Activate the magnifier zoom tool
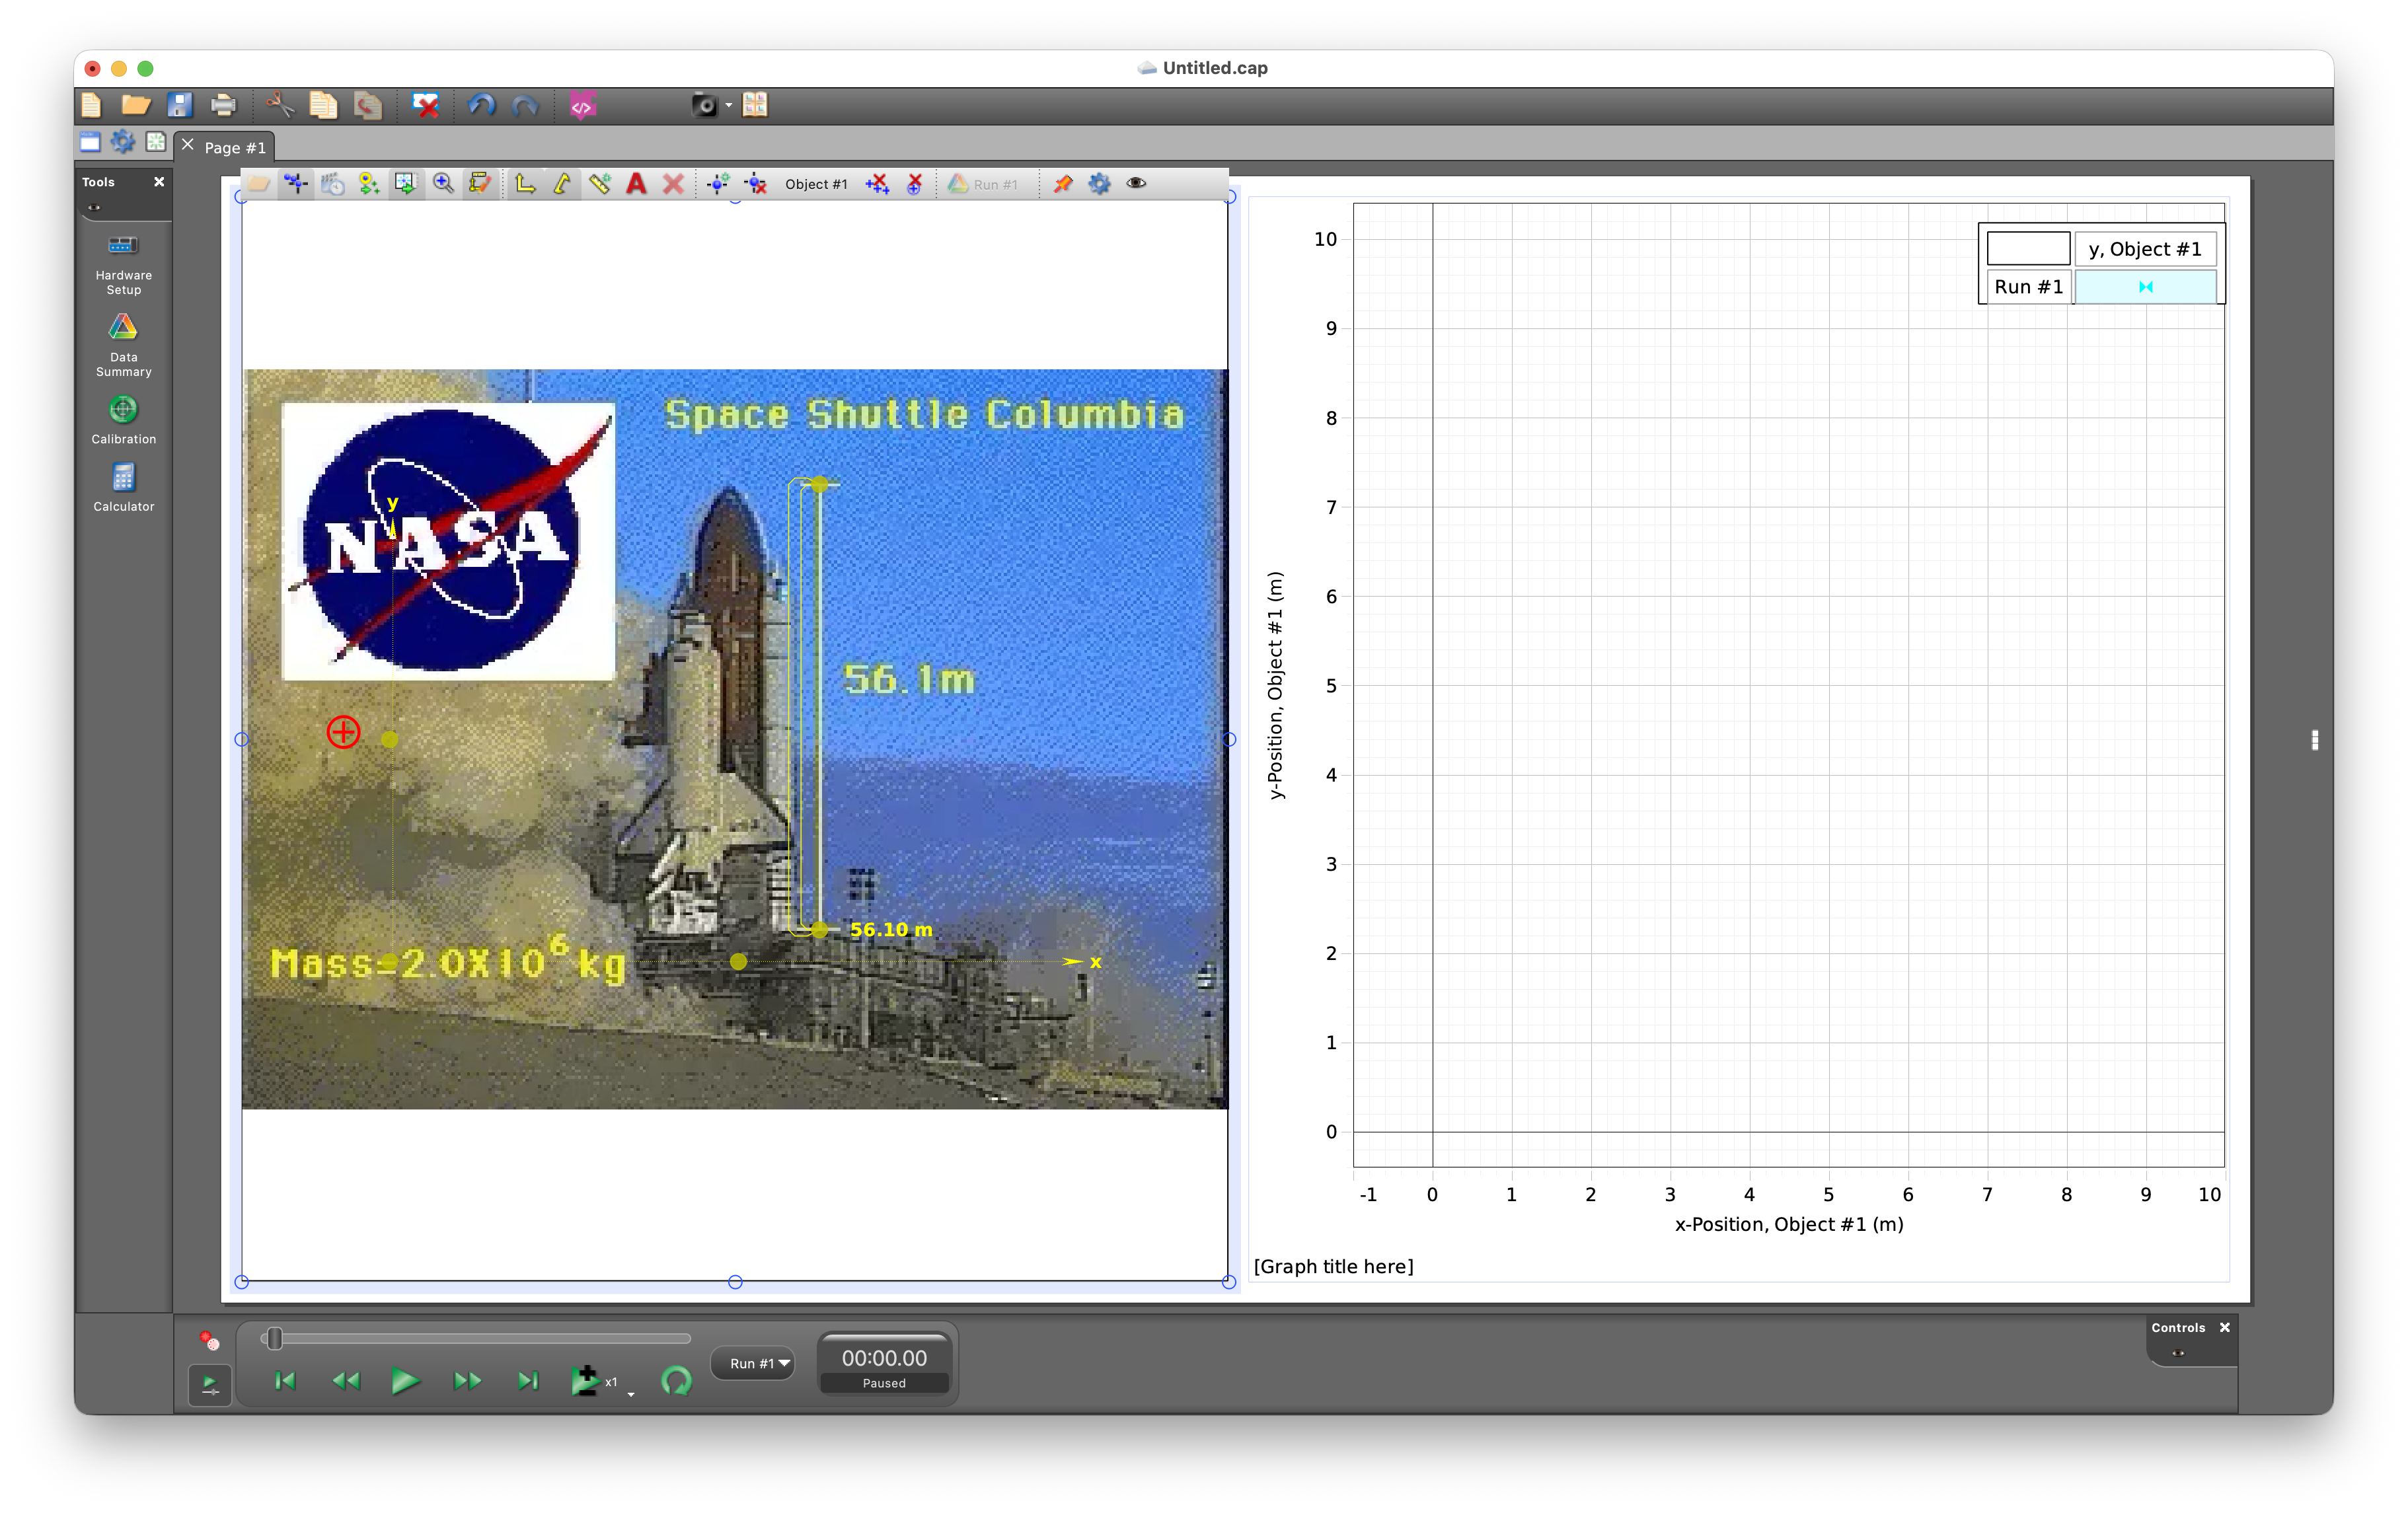2408x1513 pixels. coord(443,183)
